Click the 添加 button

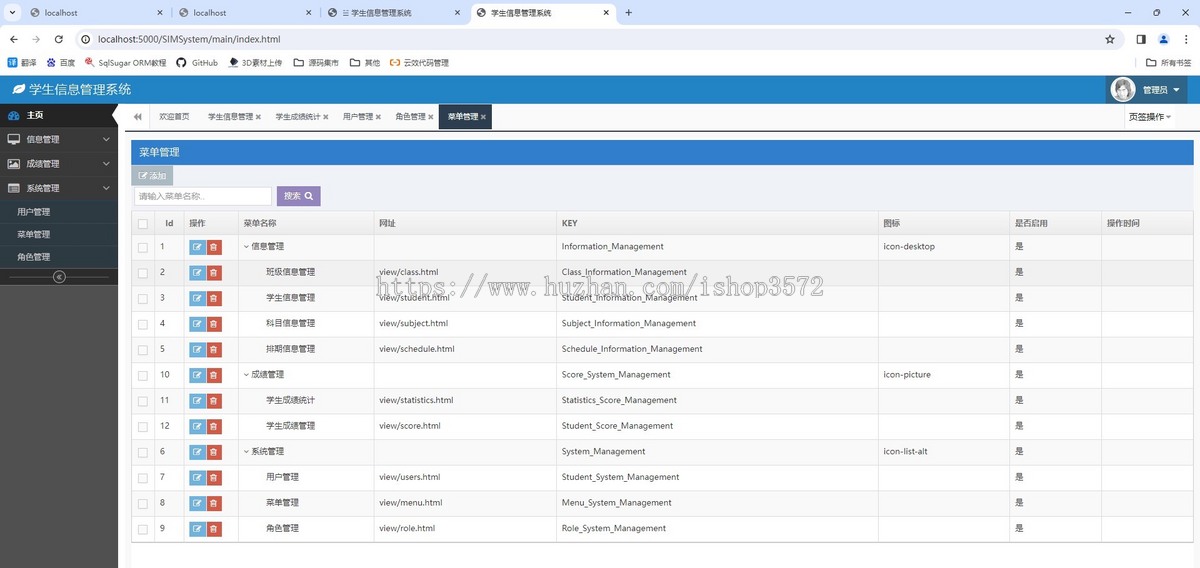(152, 176)
